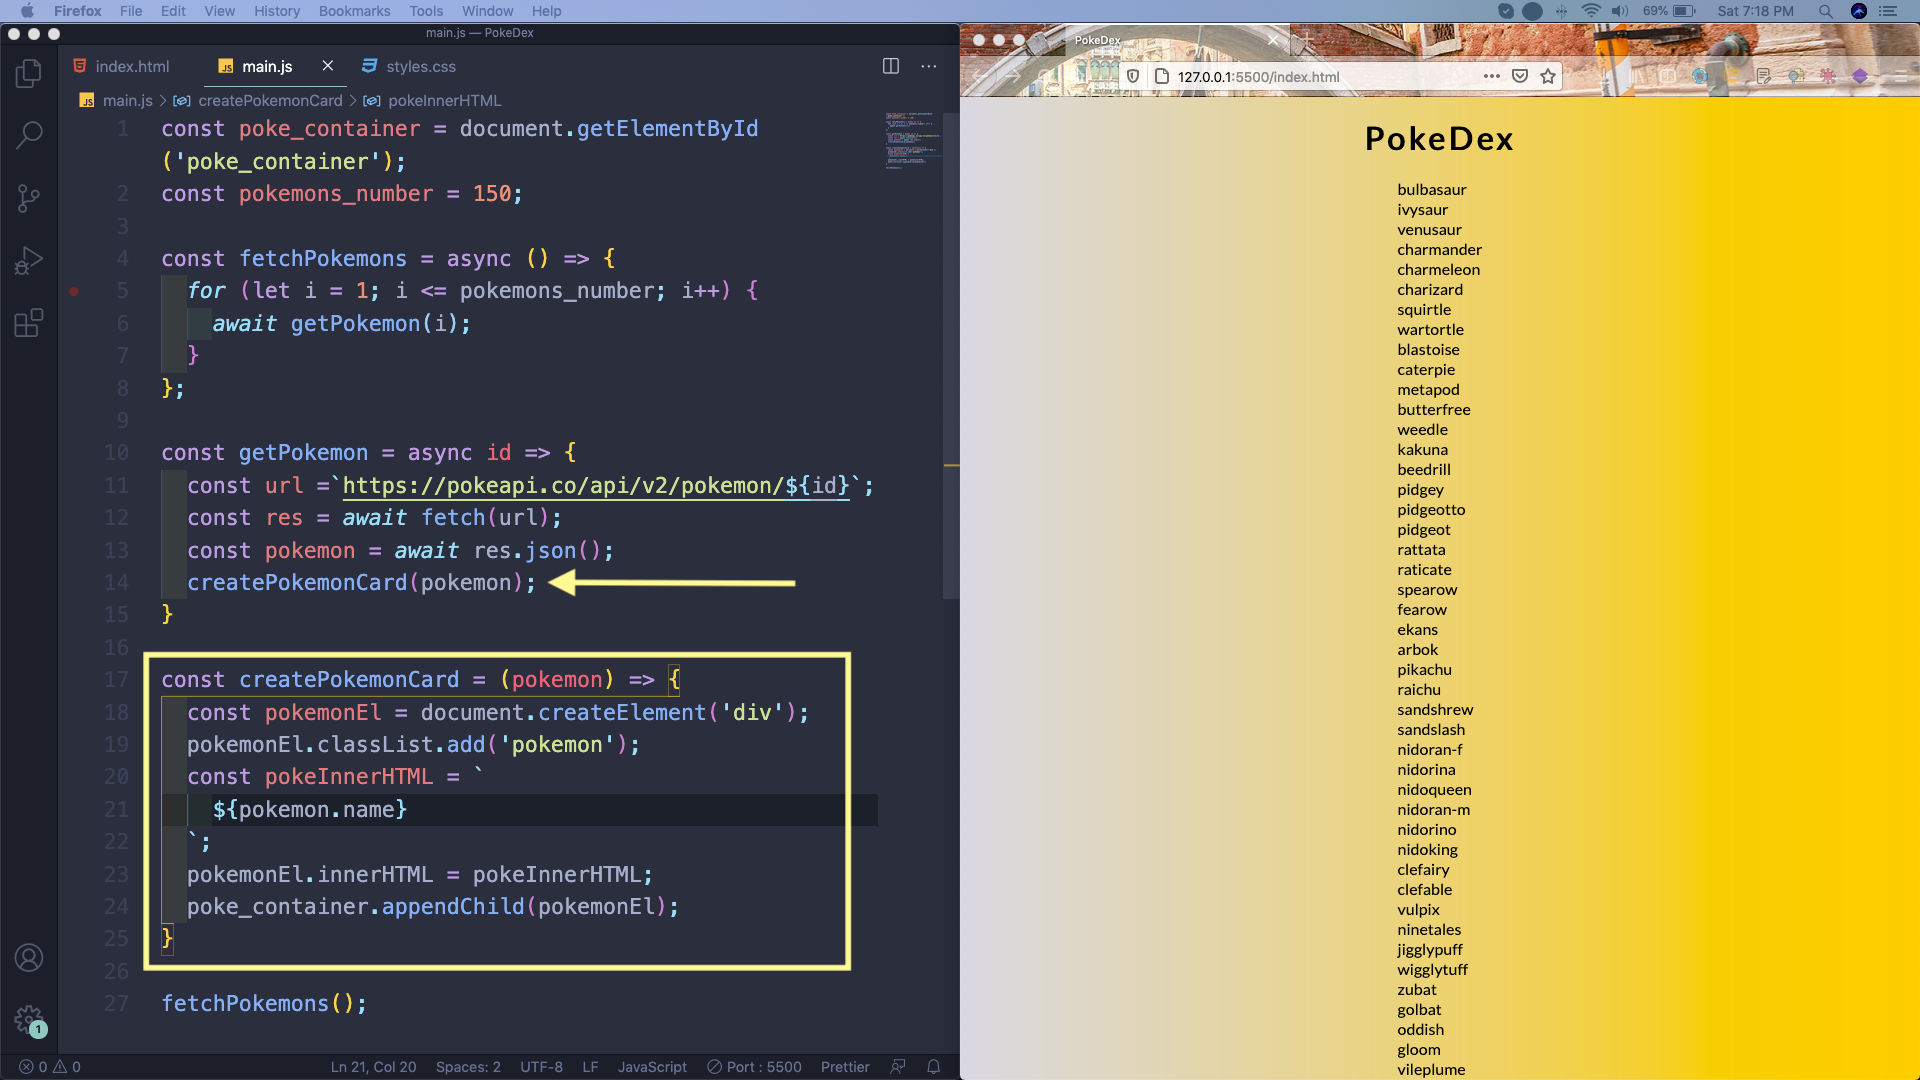Click the PokeDex page heading
This screenshot has height=1080, width=1920.
click(1439, 139)
